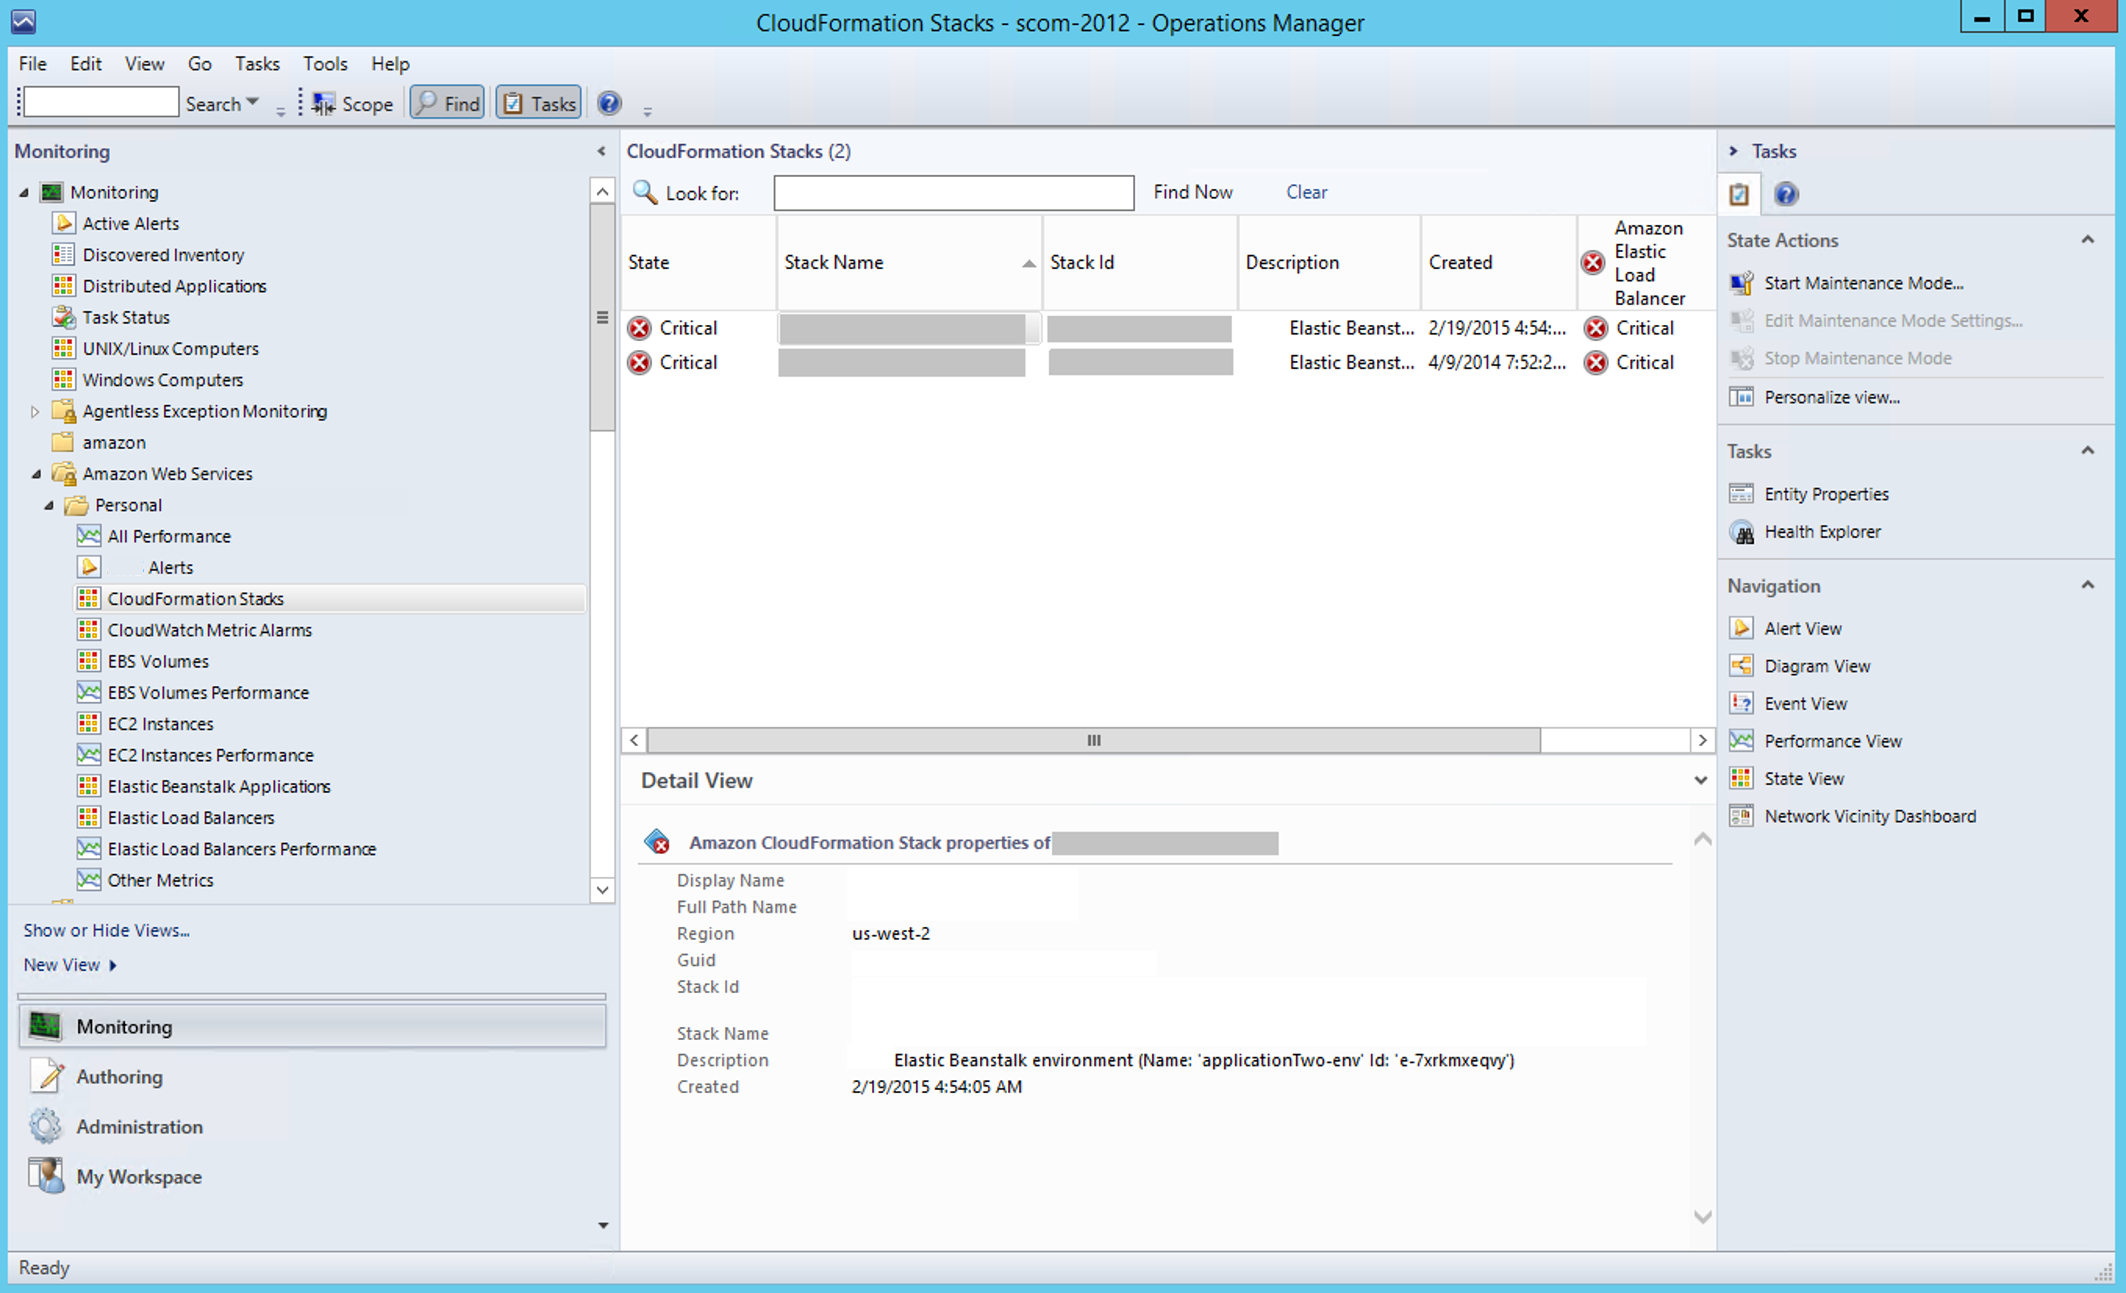Click the Look for input field
The height and width of the screenshot is (1293, 2126).
click(953, 192)
